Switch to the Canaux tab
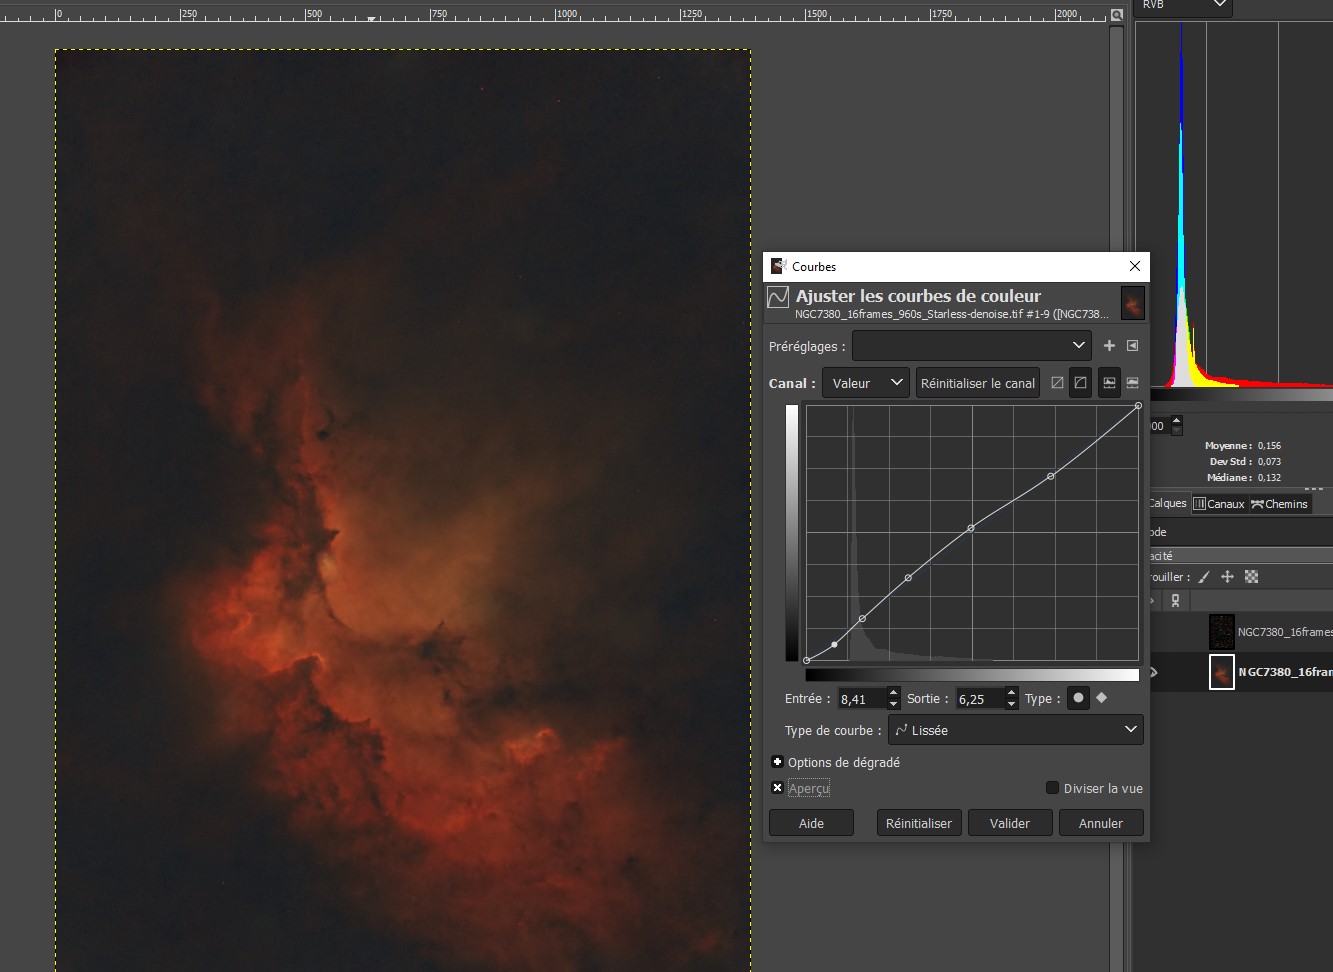1333x972 pixels. click(1218, 504)
